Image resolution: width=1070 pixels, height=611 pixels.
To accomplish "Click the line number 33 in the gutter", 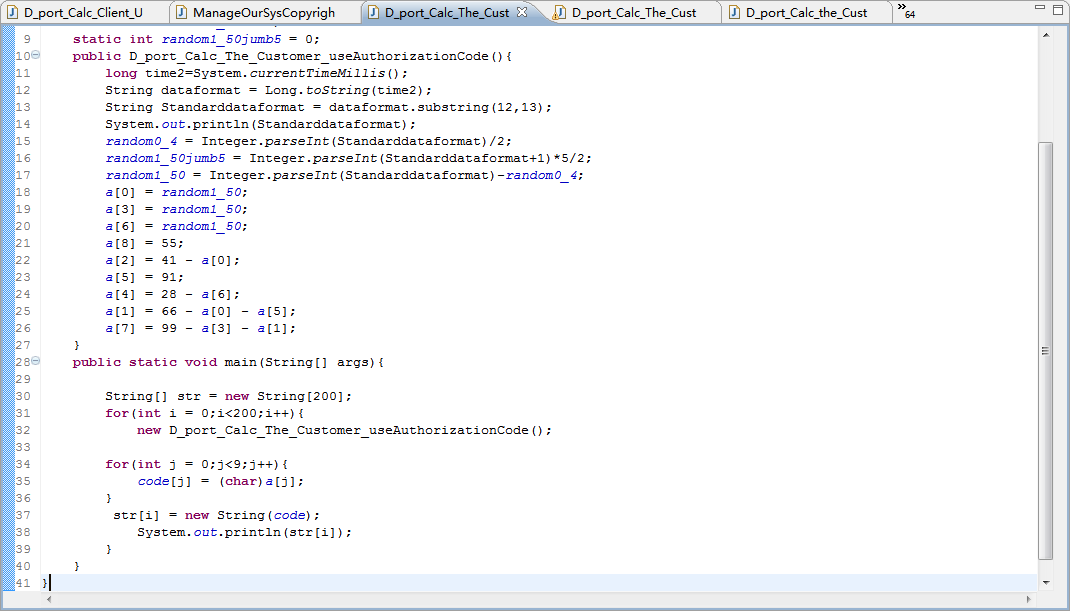I will [23, 447].
